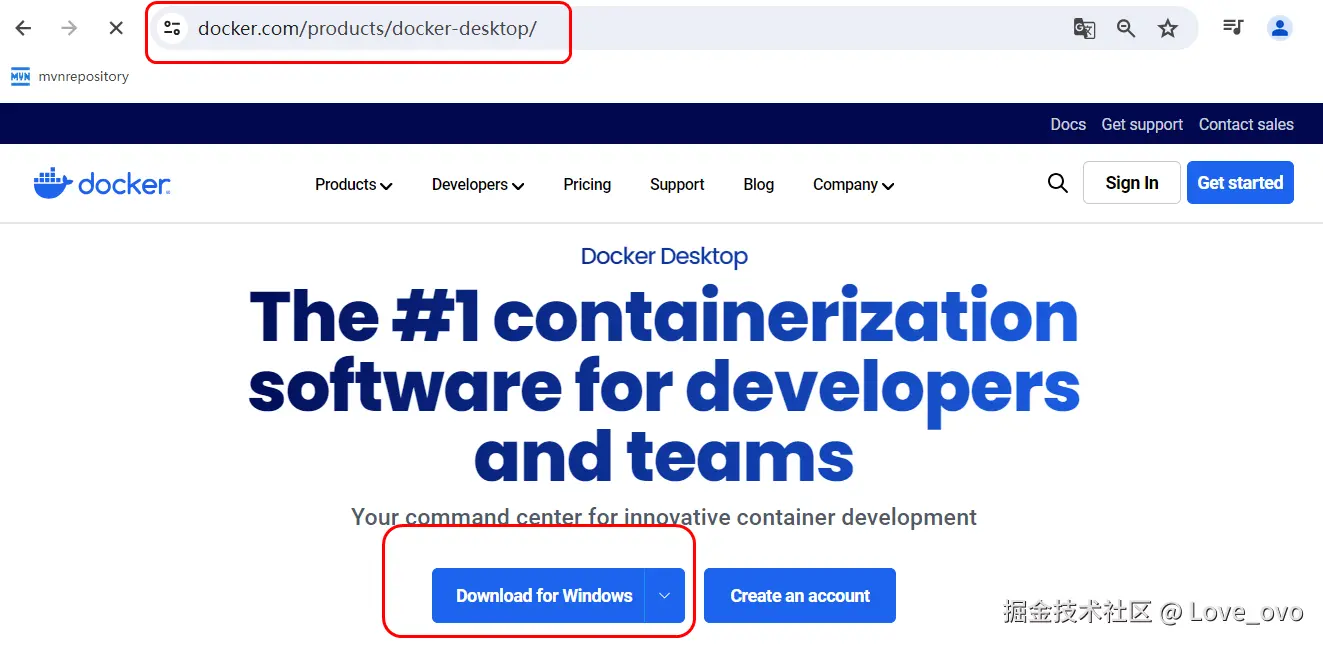The width and height of the screenshot is (1323, 645).
Task: Click the Contact sales link
Action: pyautogui.click(x=1246, y=124)
